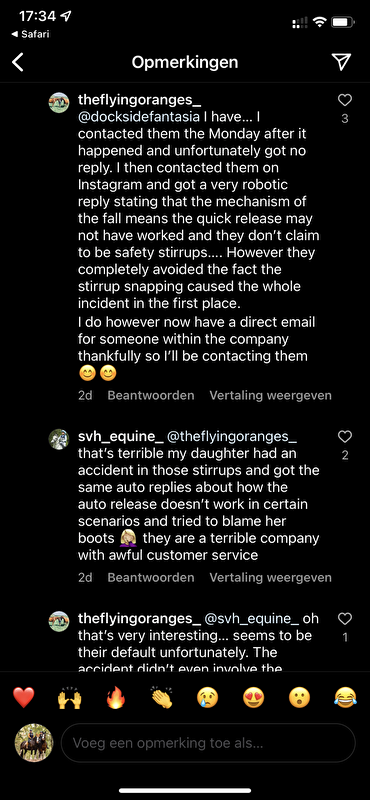This screenshot has width=370, height=800.
Task: Tap Beantwoorden under the svh_equine_ comment
Action: point(151,578)
